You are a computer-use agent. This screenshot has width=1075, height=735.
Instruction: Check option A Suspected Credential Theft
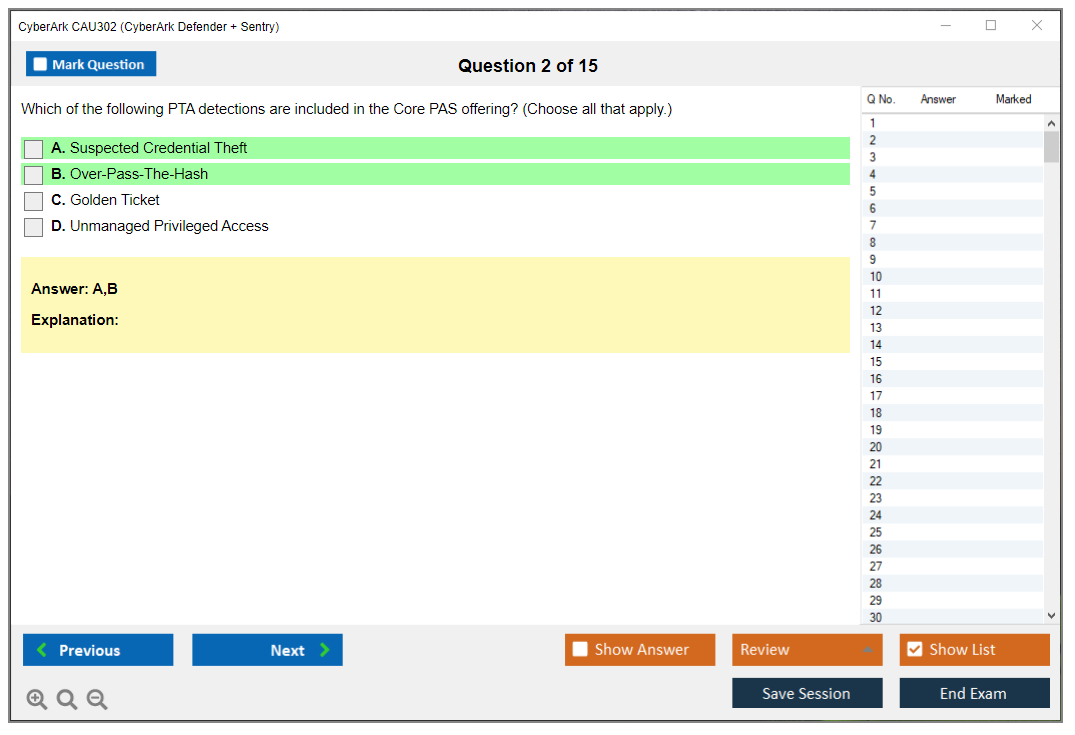(34, 149)
